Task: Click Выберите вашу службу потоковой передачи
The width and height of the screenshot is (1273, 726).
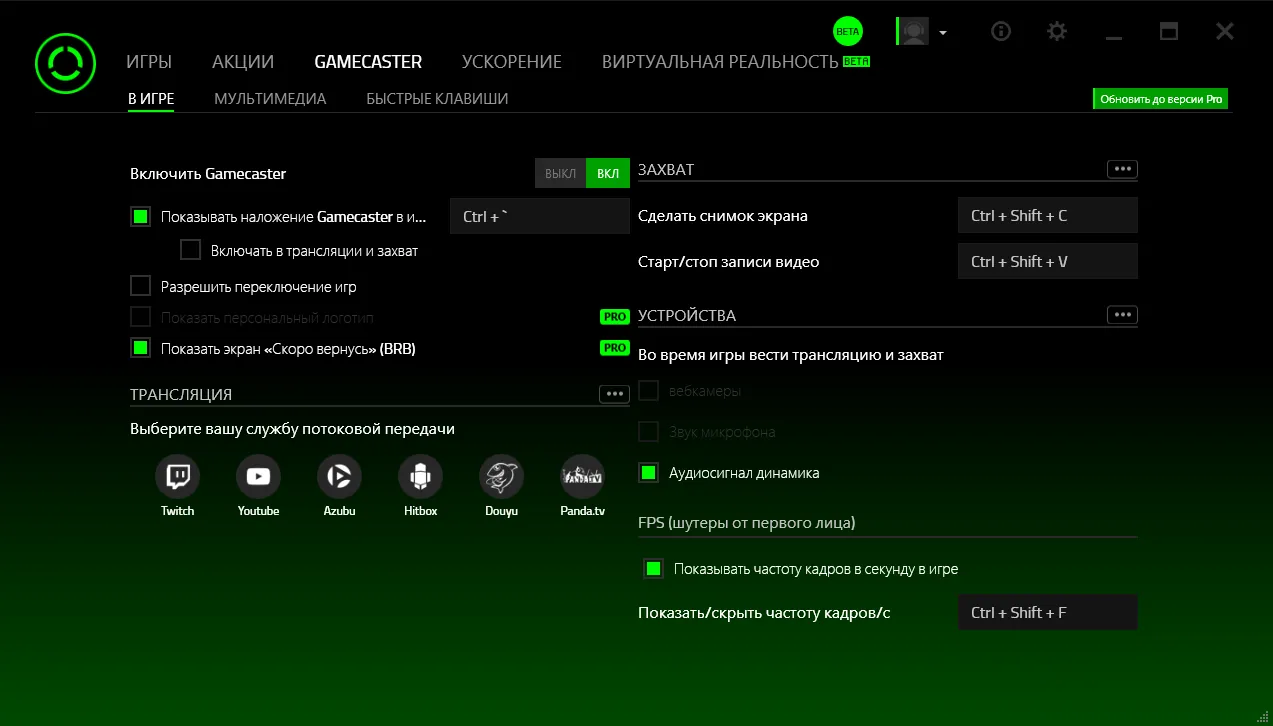Action: click(292, 429)
